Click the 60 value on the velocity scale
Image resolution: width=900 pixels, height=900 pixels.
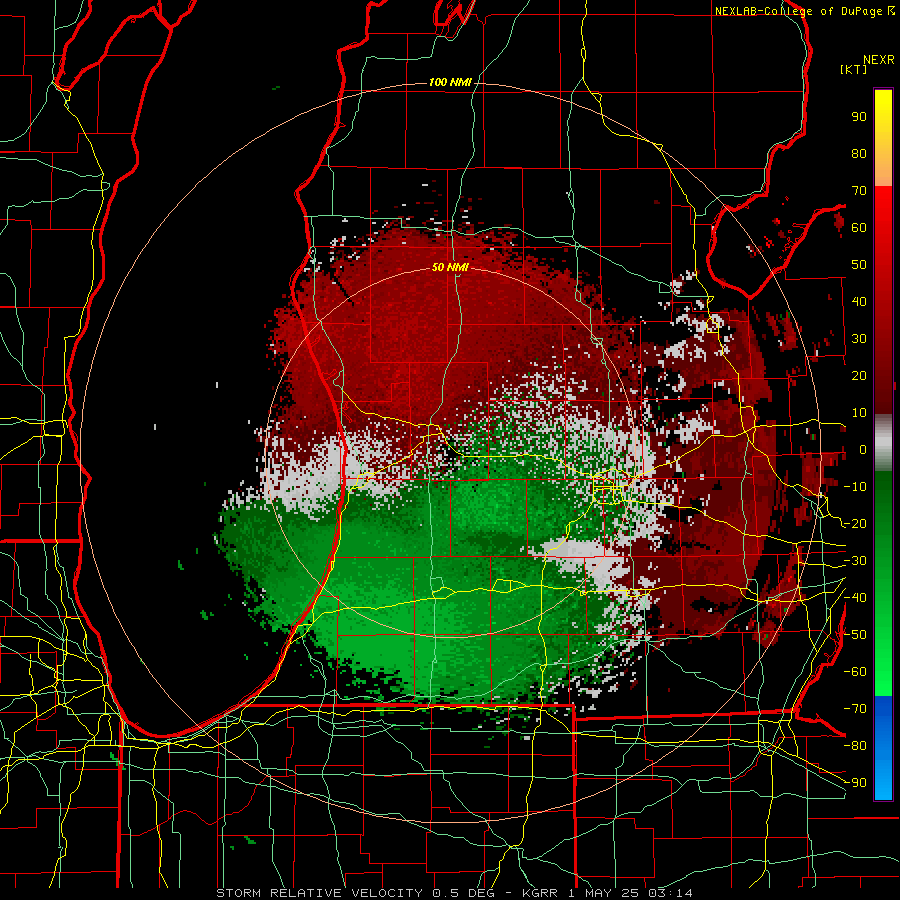(x=859, y=228)
